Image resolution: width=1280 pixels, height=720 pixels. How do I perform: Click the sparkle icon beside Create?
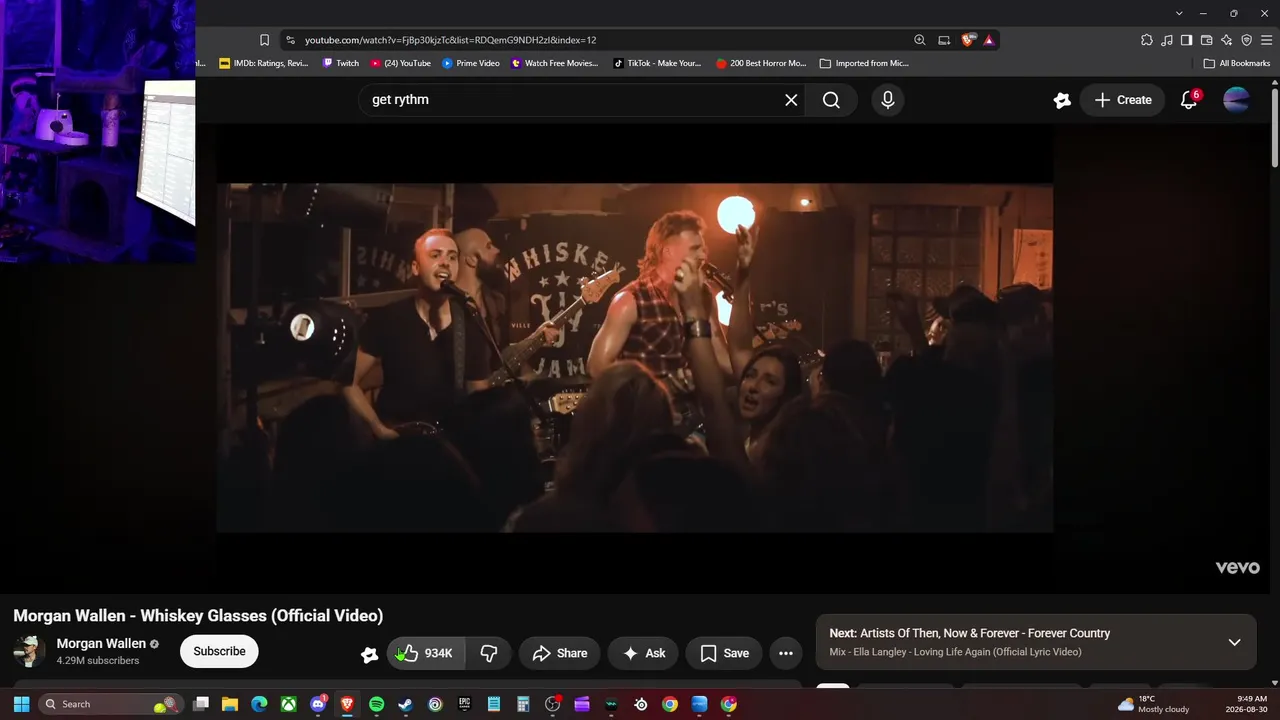(x=1062, y=100)
